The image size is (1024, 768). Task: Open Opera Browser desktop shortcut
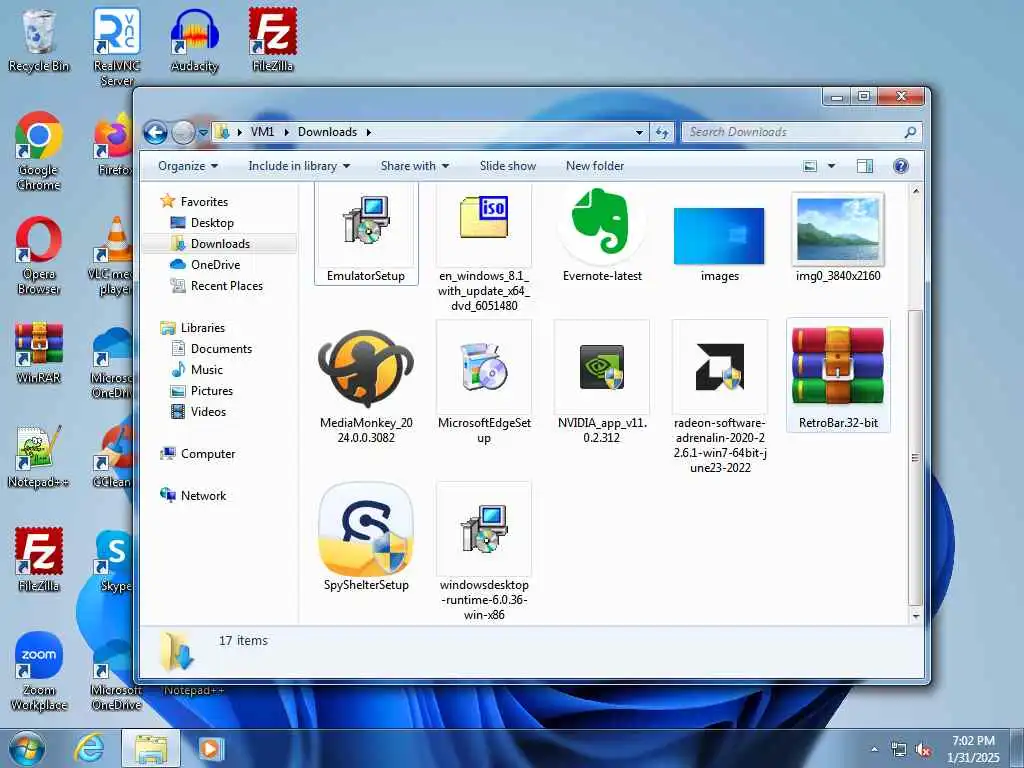(x=39, y=256)
